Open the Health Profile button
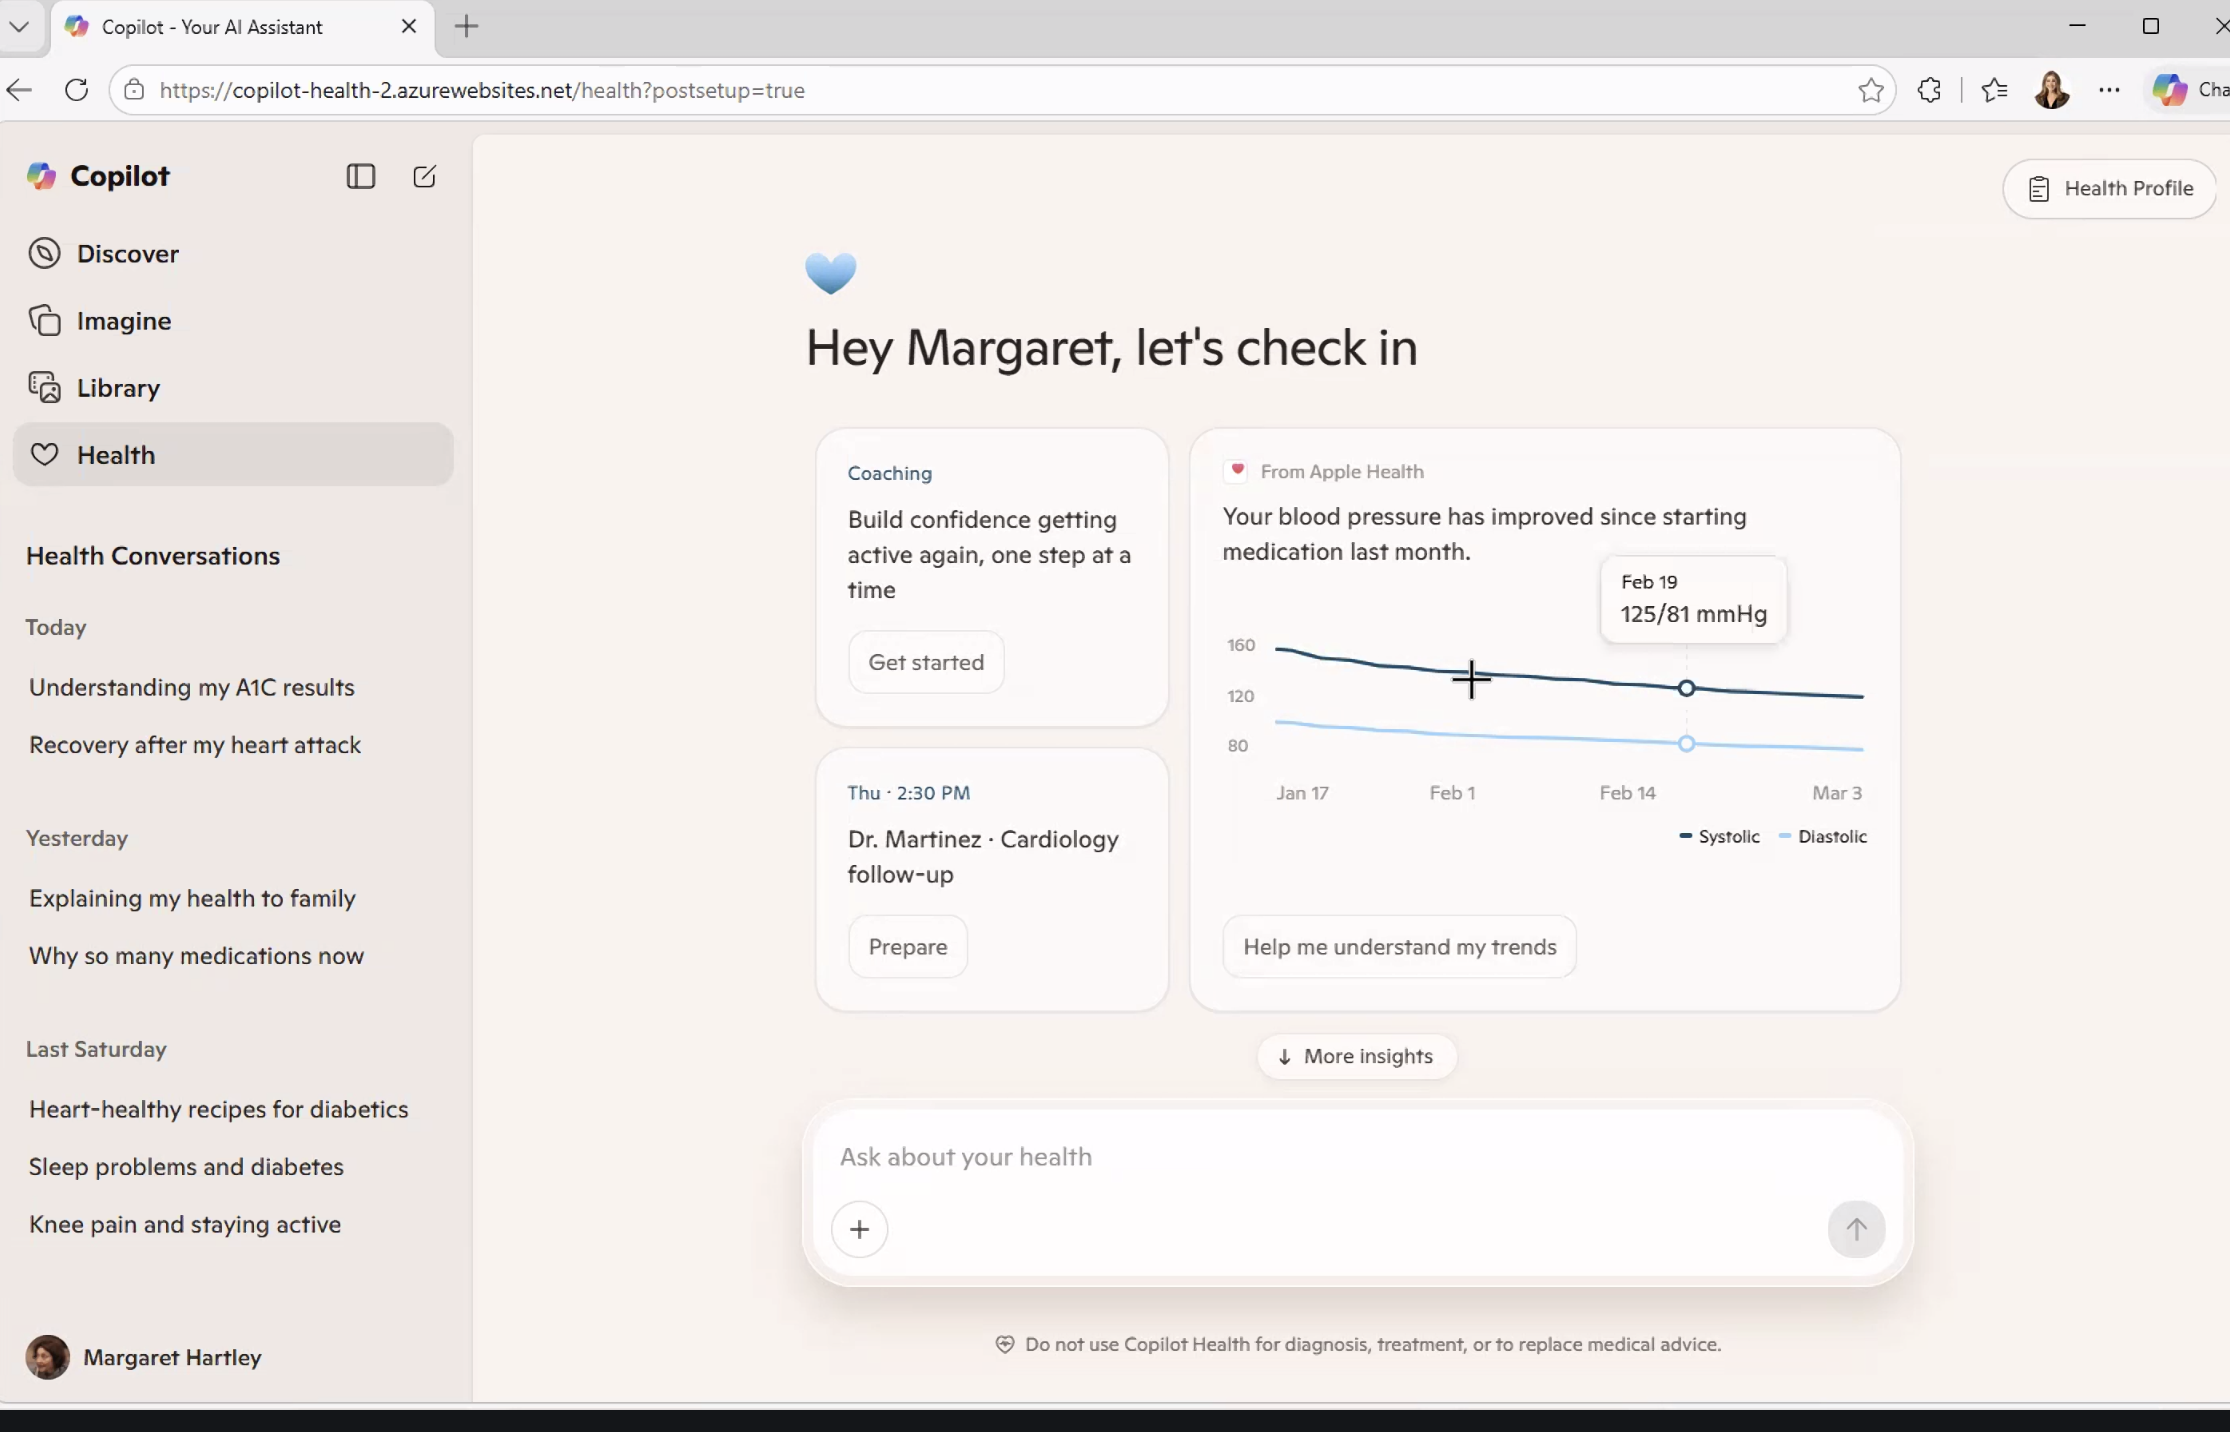This screenshot has height=1432, width=2230. [2110, 188]
